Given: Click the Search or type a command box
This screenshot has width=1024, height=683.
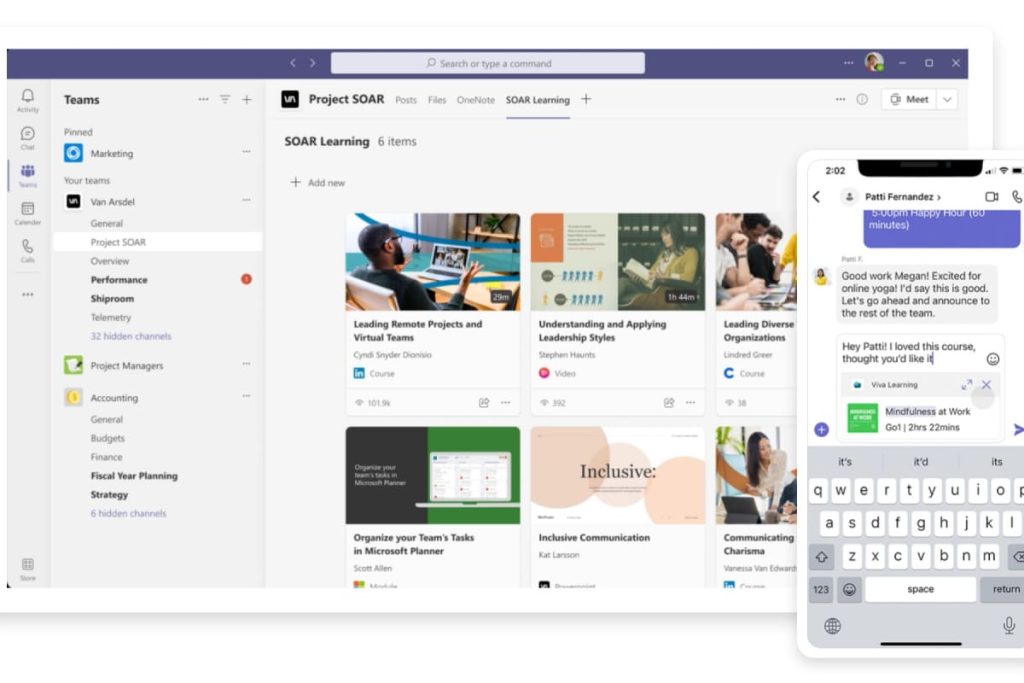Looking at the screenshot, I should pyautogui.click(x=488, y=63).
